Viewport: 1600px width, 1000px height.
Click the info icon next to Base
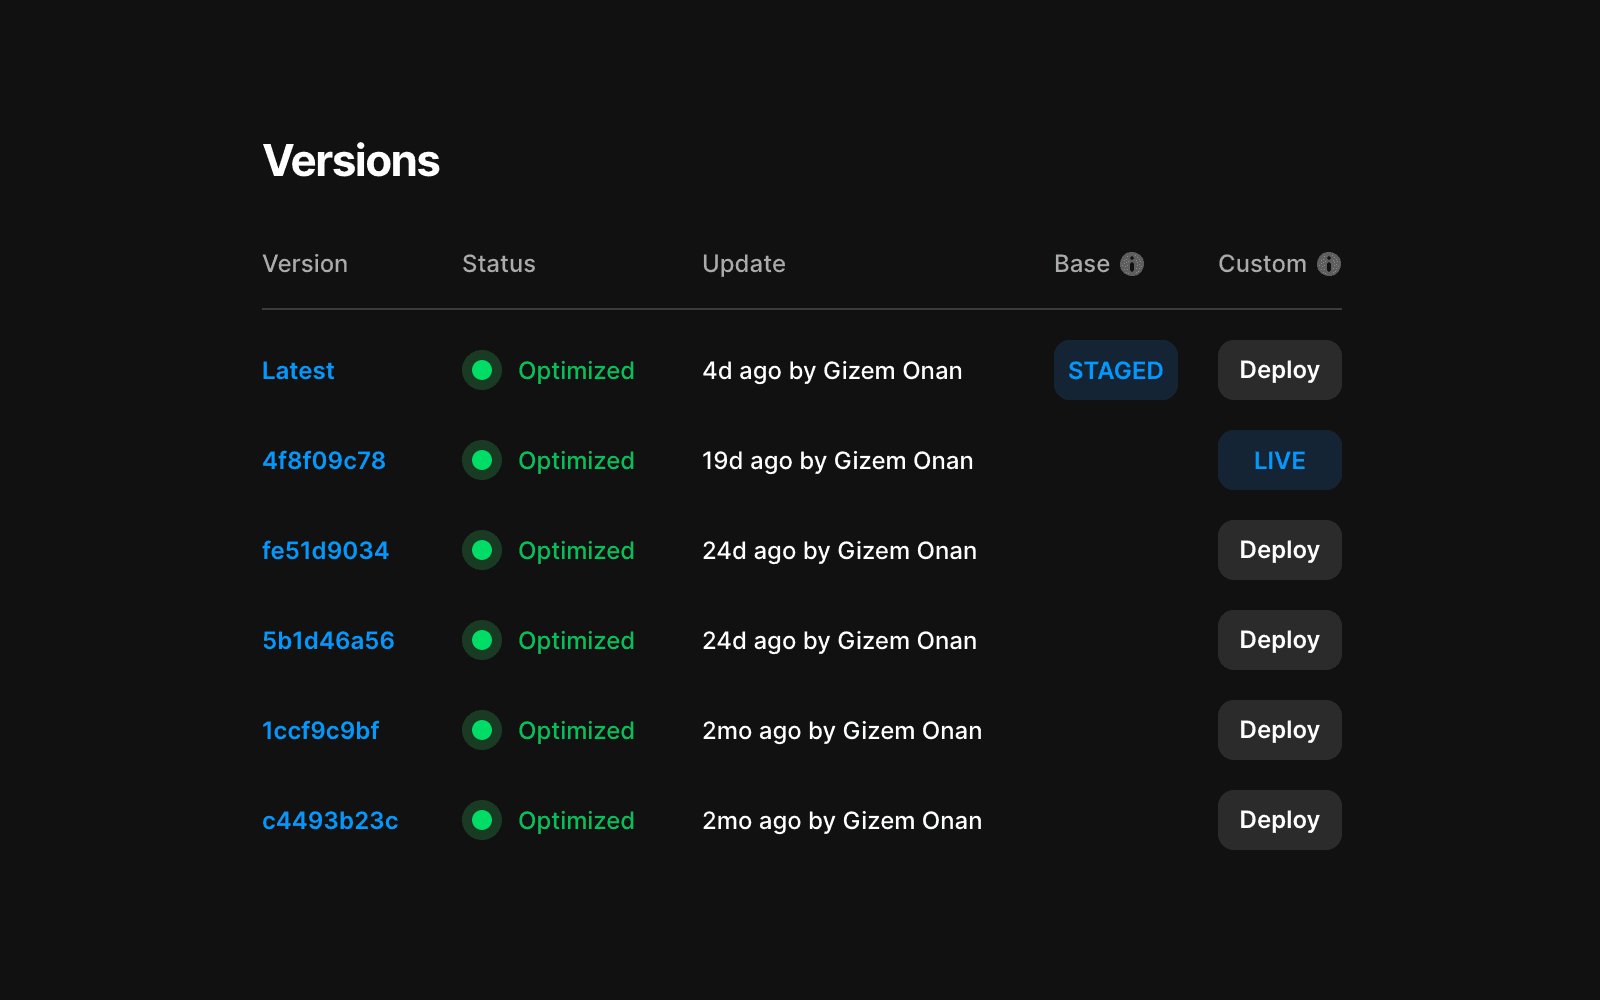coord(1131,264)
